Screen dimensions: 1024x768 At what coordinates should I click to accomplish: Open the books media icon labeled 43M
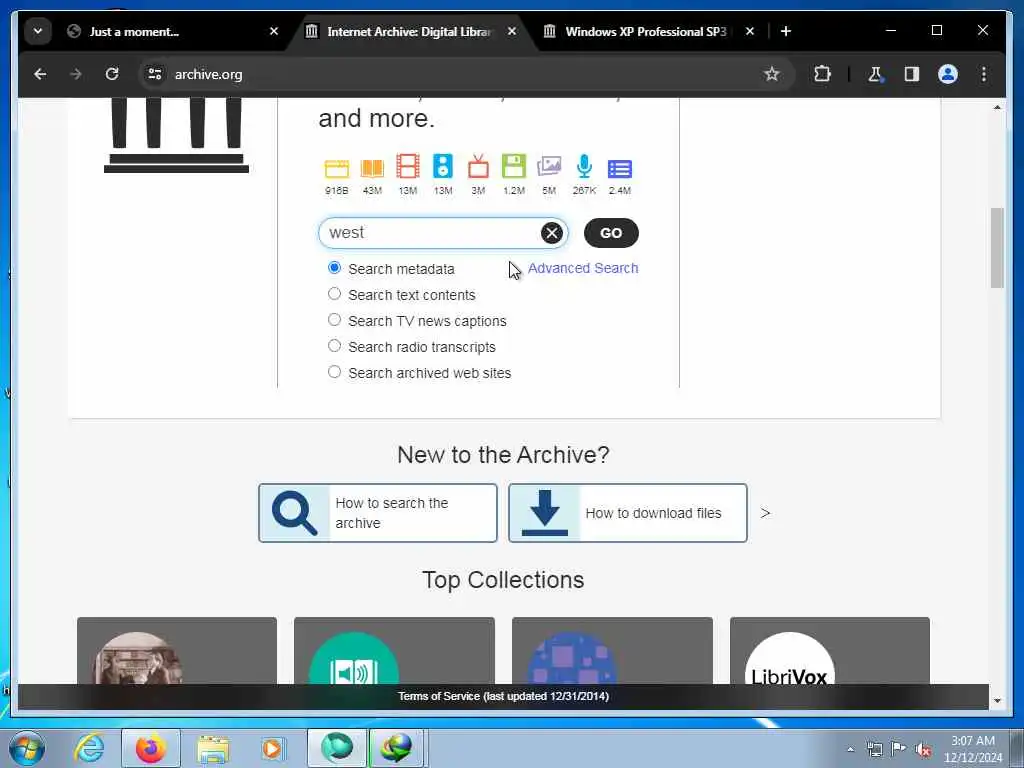pyautogui.click(x=372, y=168)
